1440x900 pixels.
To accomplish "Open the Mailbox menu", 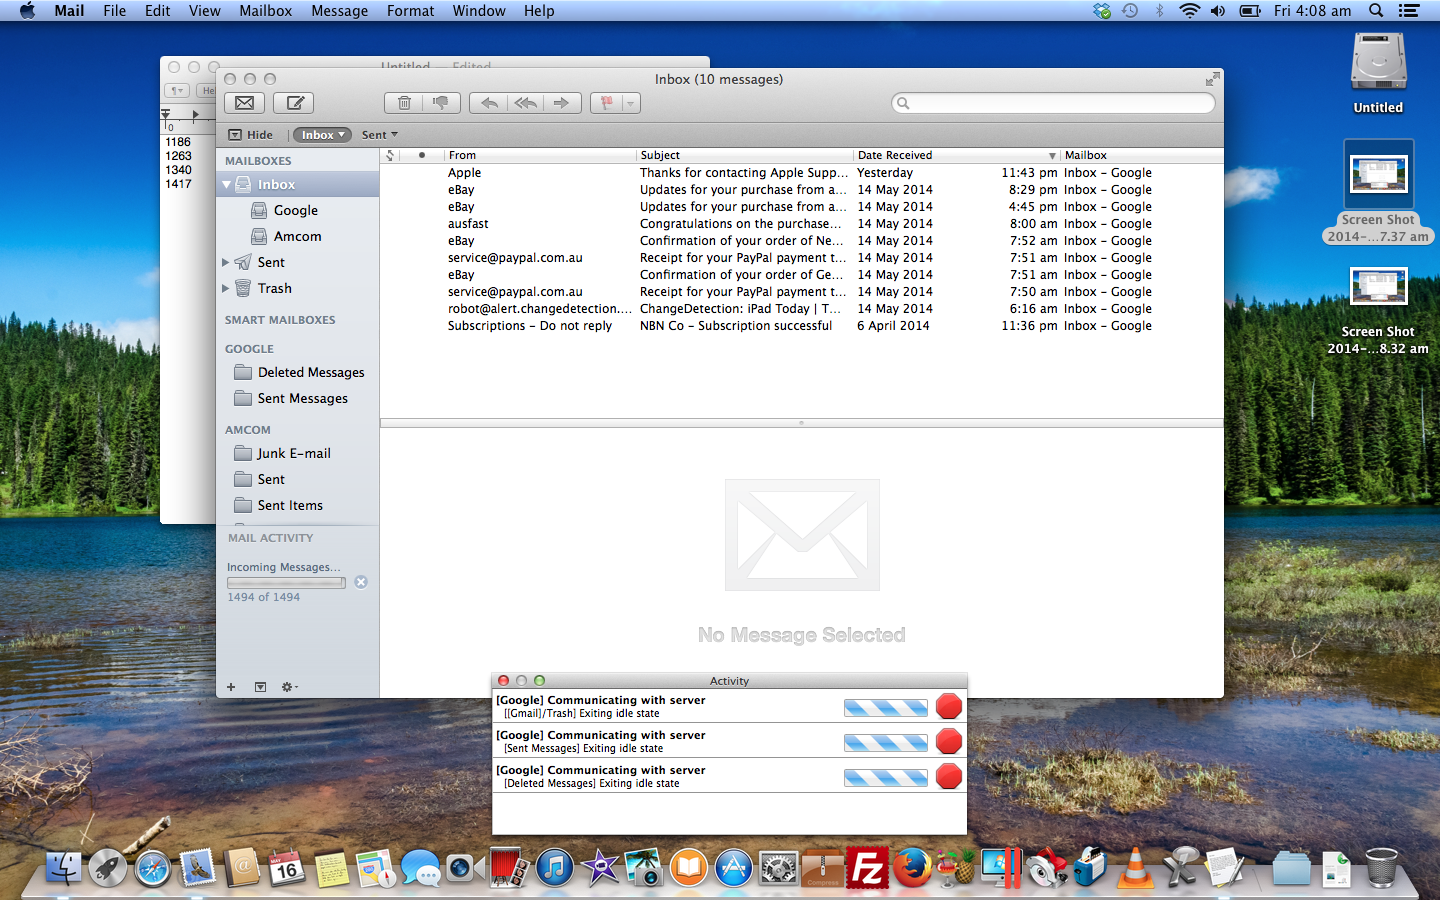I will (x=265, y=11).
